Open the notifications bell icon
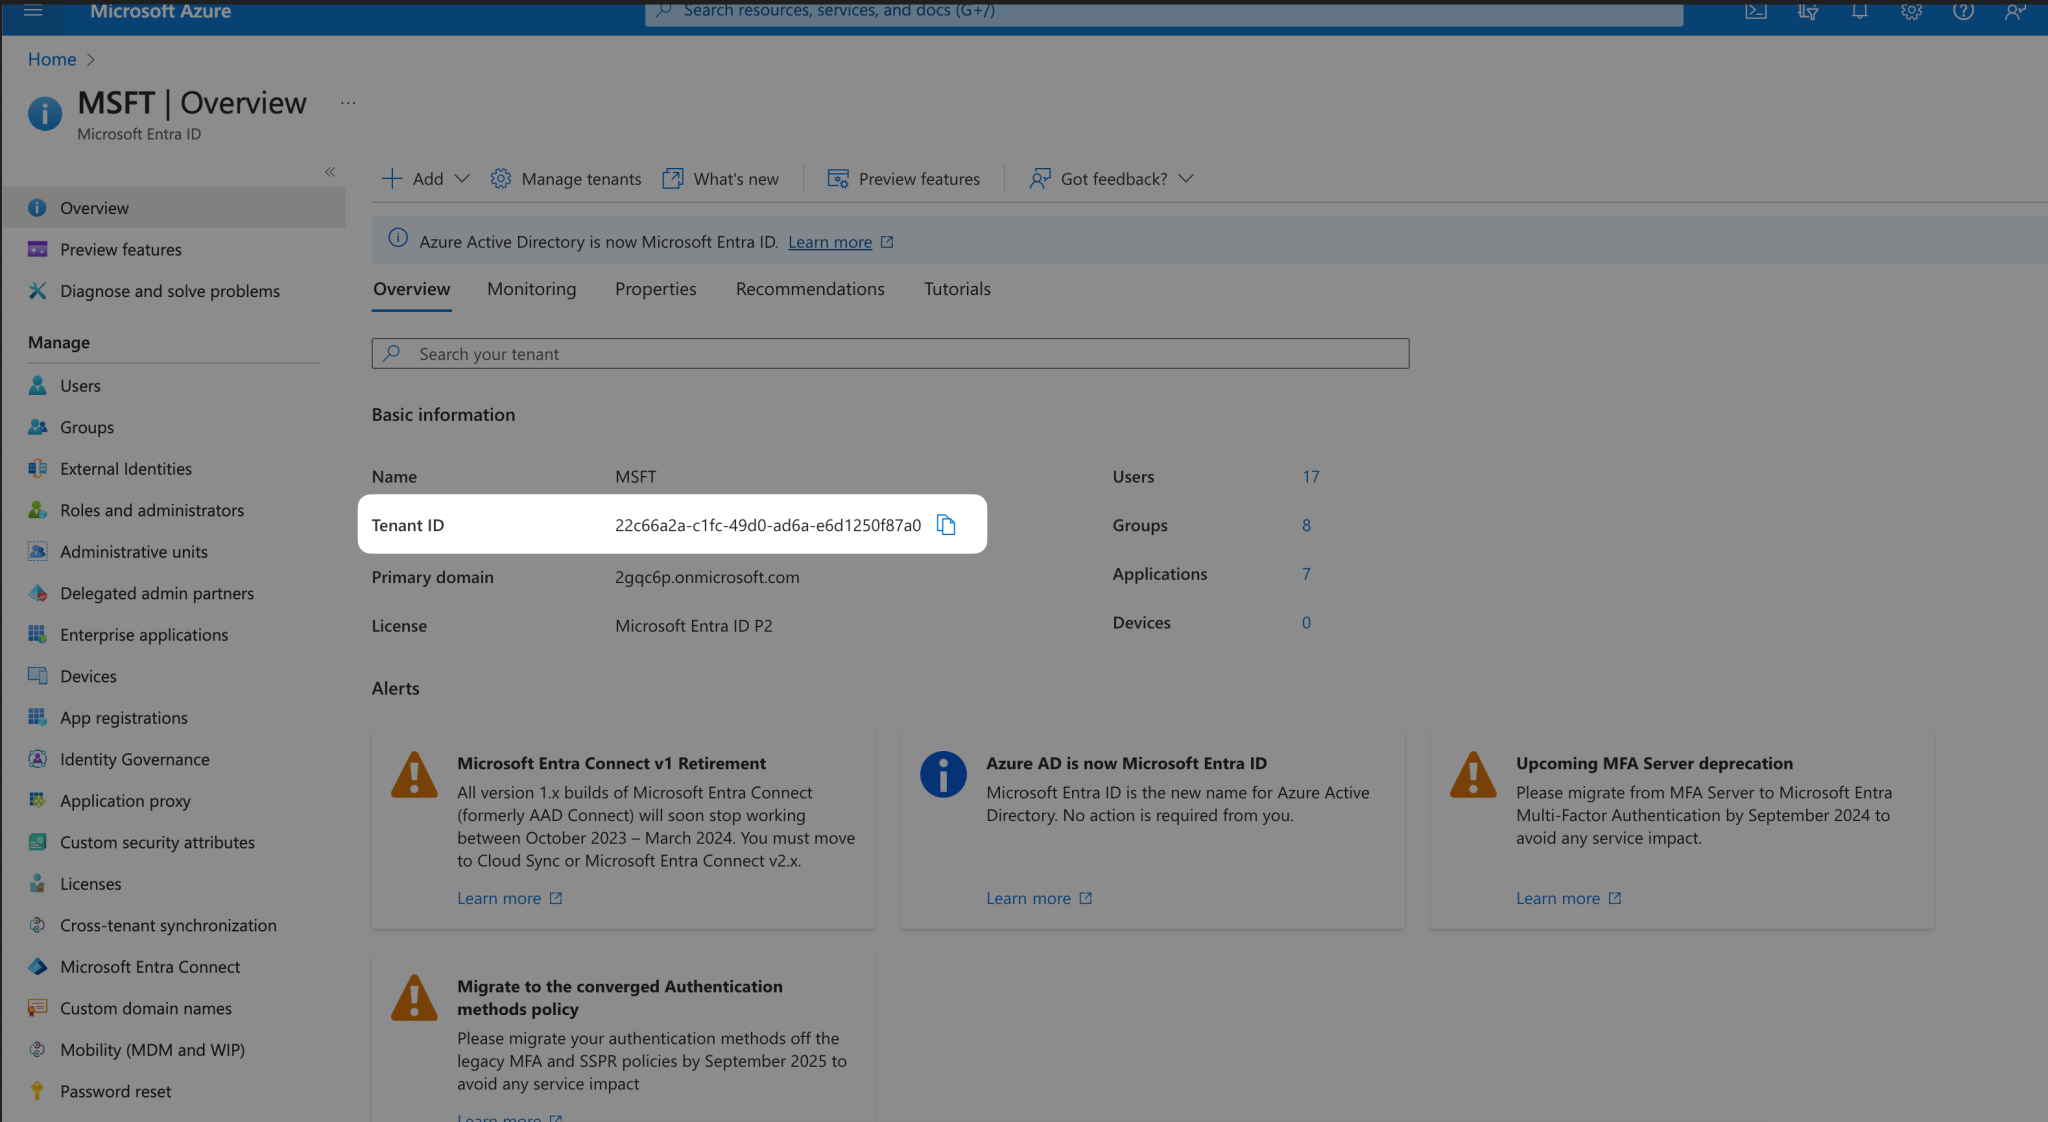The image size is (2048, 1122). [1860, 12]
